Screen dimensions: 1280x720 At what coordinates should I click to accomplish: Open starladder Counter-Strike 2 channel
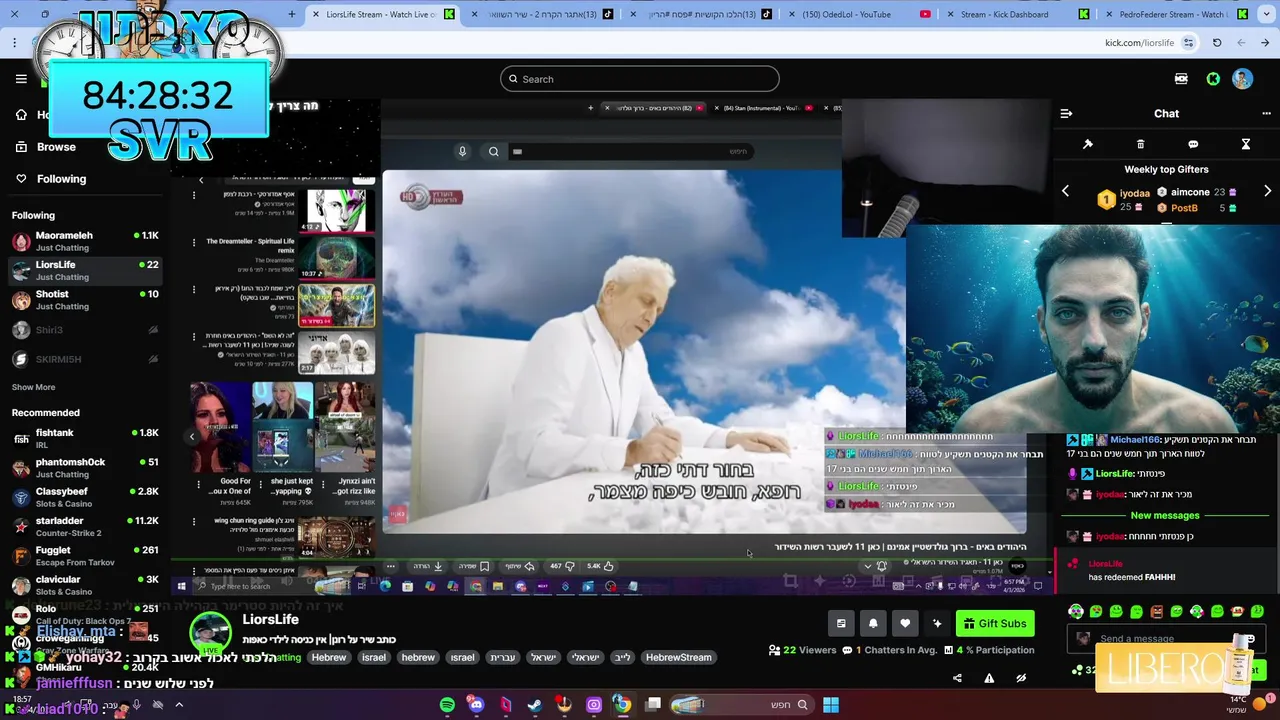pos(85,526)
